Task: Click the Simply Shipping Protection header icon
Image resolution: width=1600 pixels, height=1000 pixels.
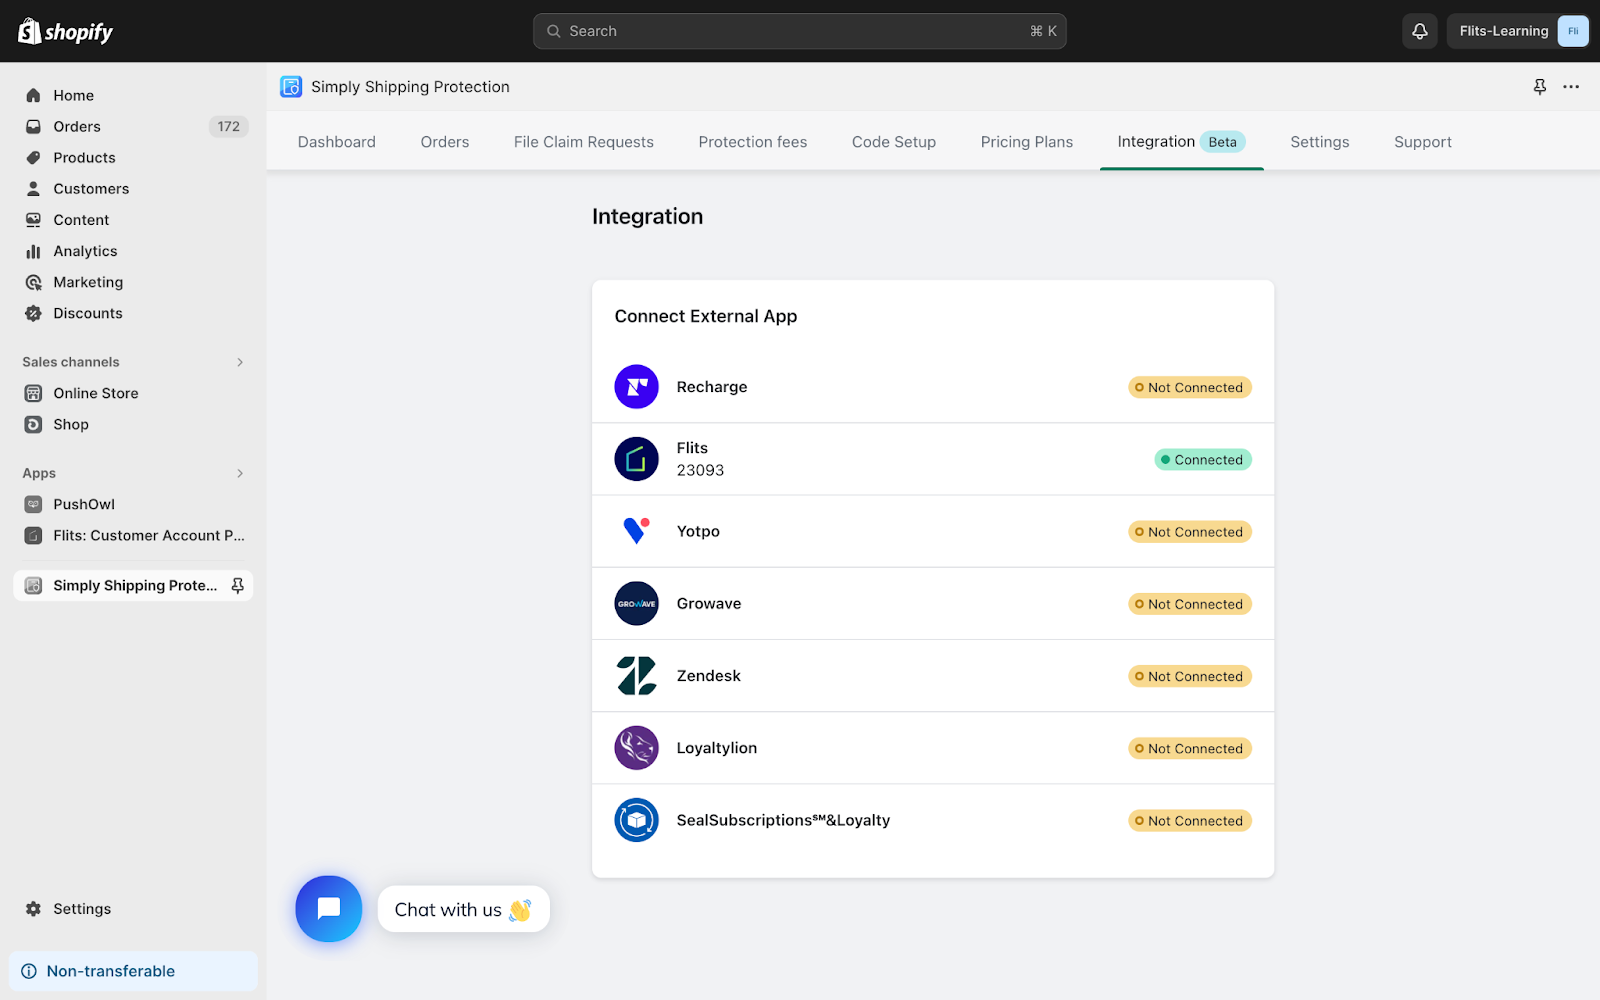Action: coord(291,87)
